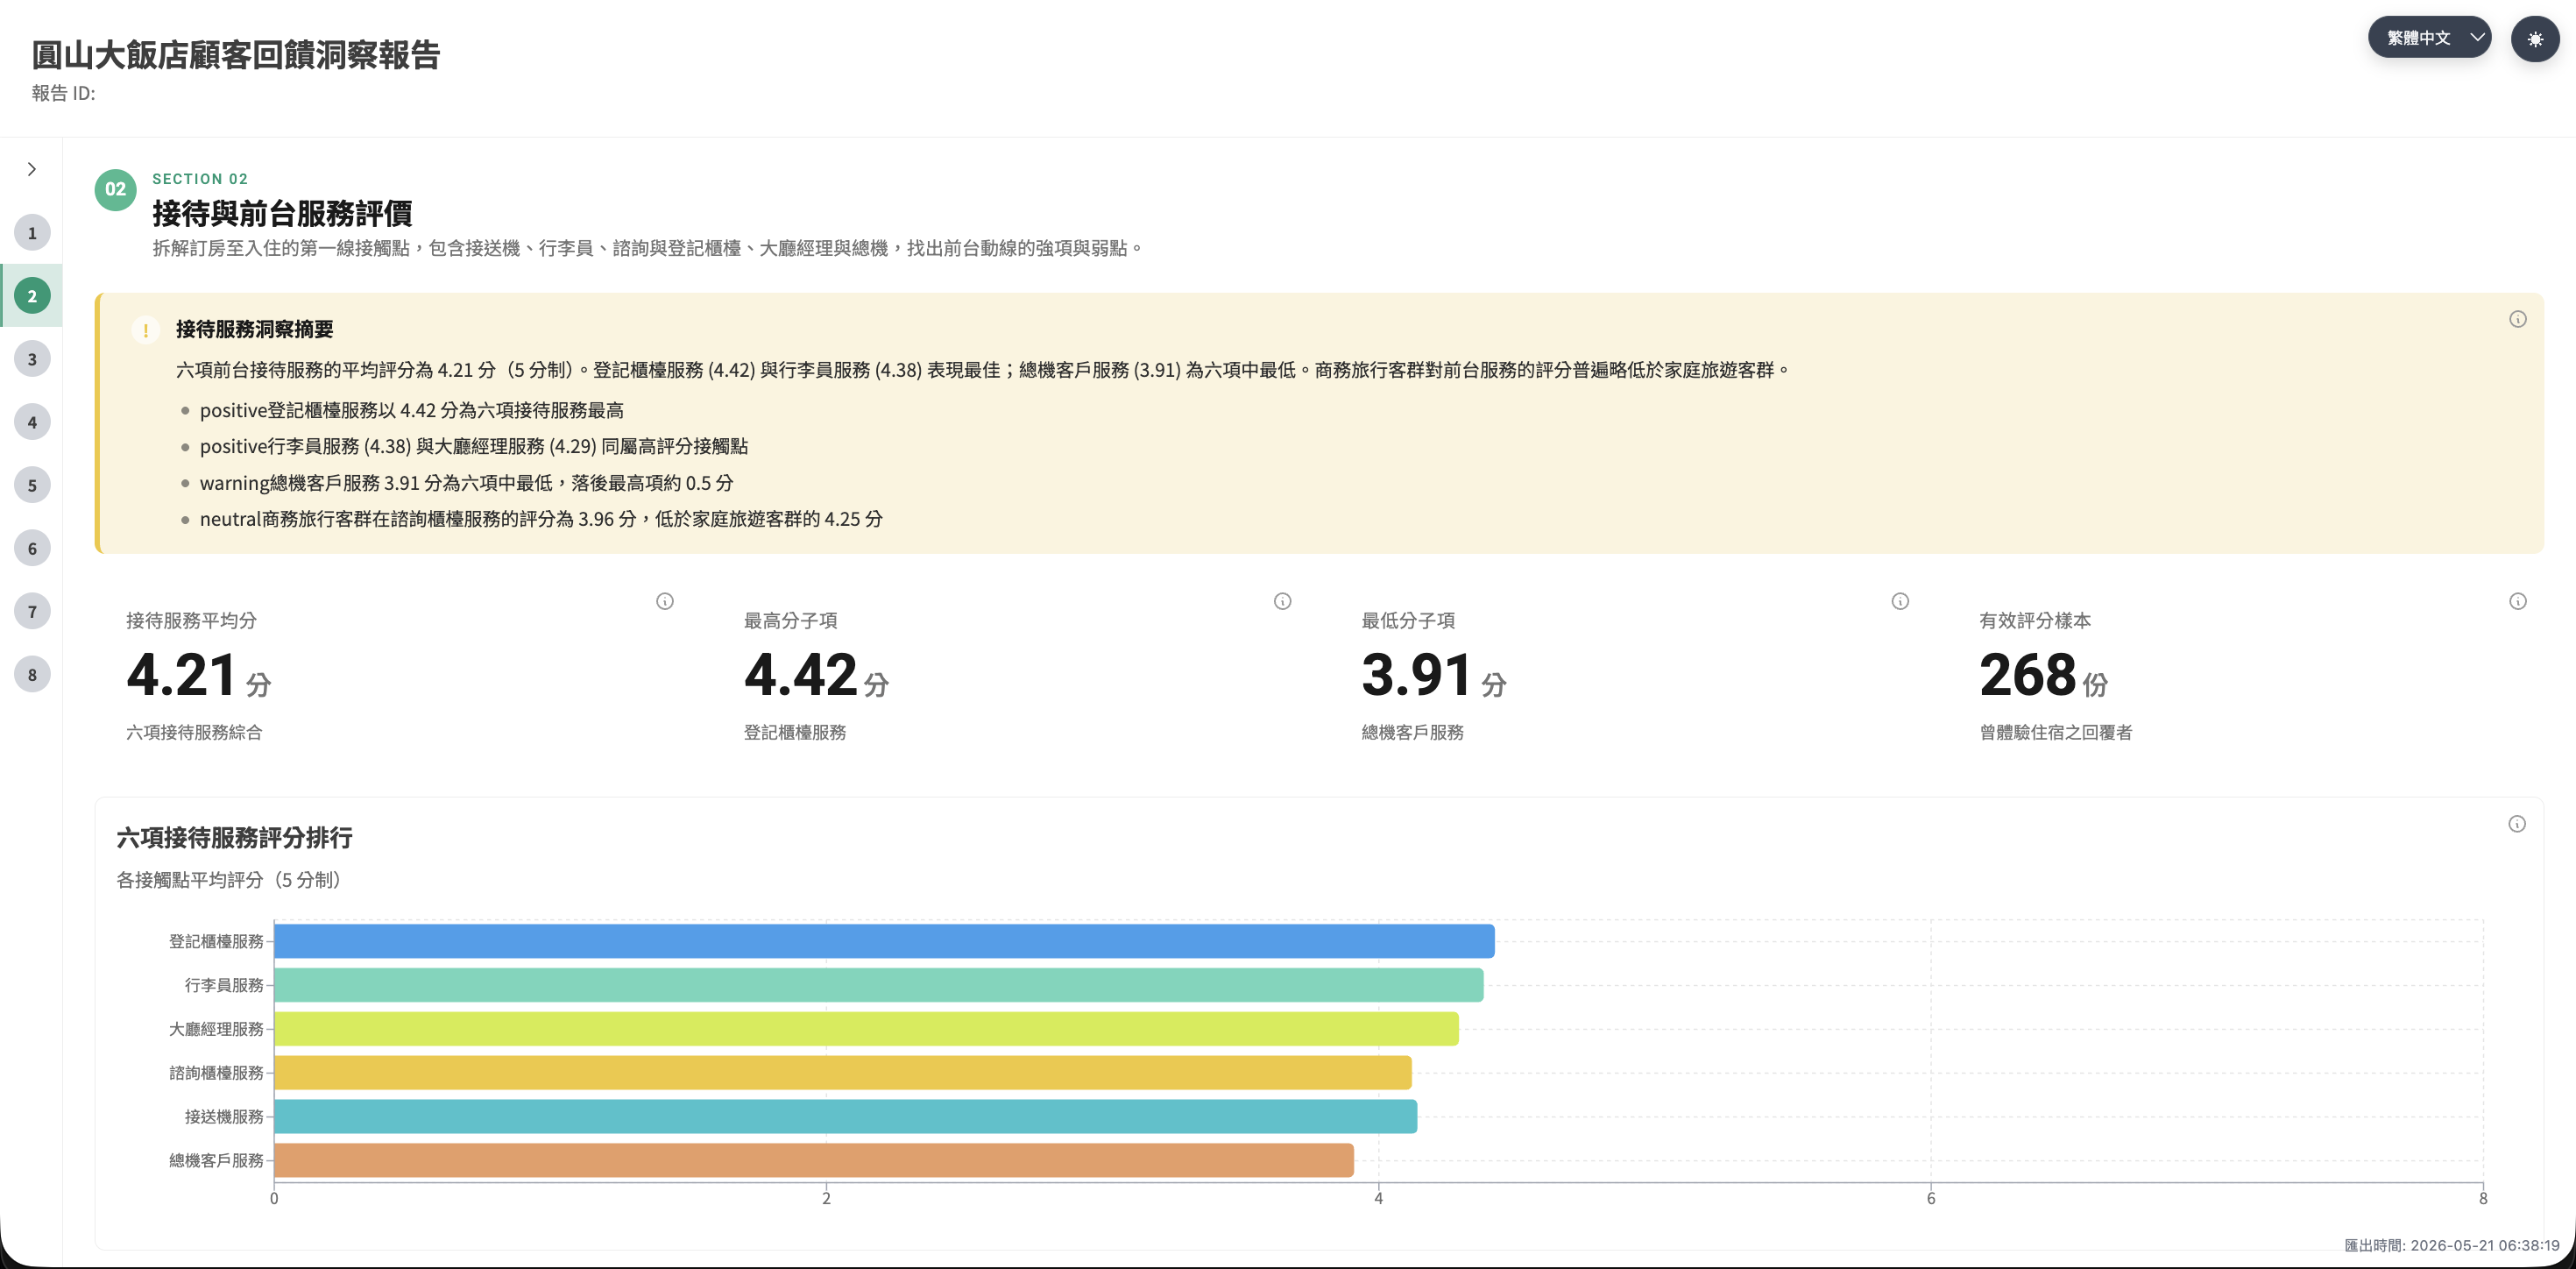The height and width of the screenshot is (1269, 2576).
Task: Click info icon on 最低分子項 card
Action: tap(1900, 601)
